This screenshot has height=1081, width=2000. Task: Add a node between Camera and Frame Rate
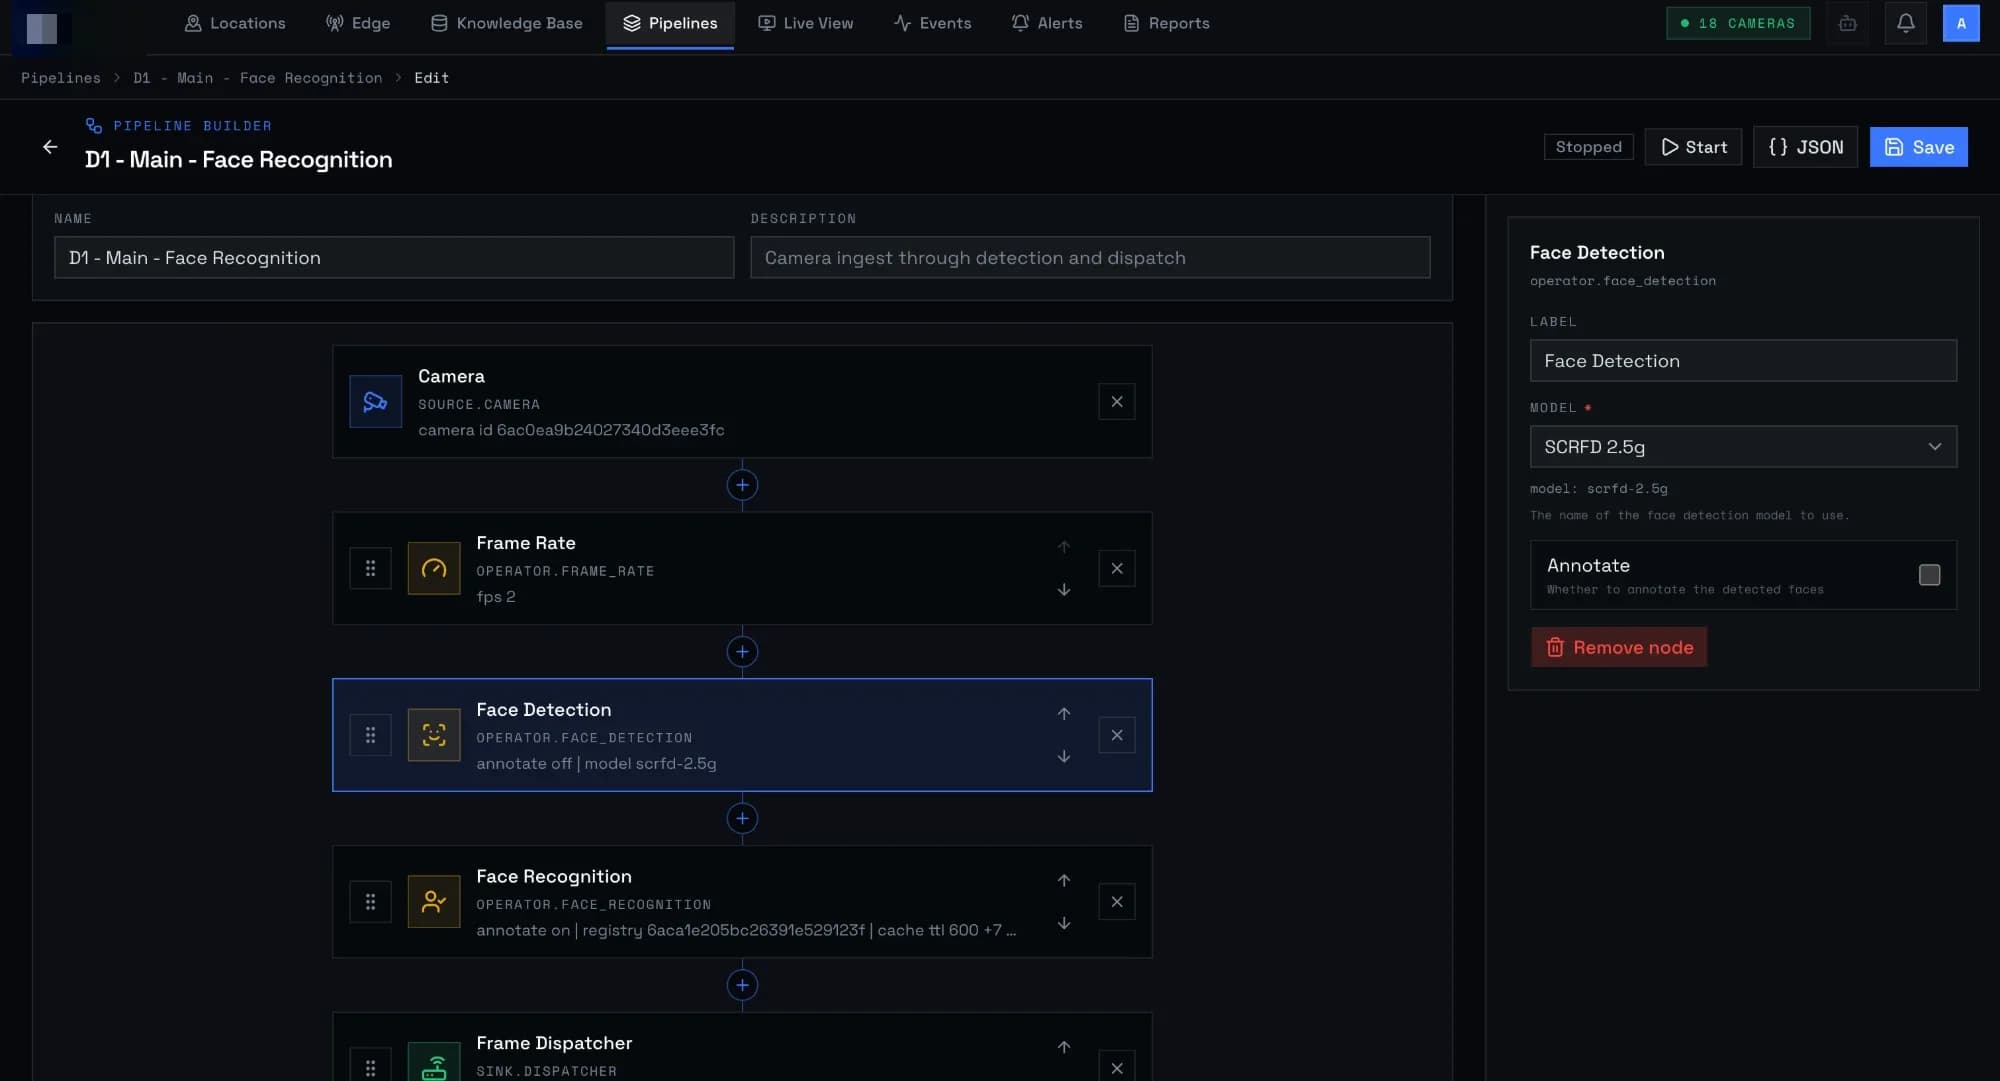point(742,485)
